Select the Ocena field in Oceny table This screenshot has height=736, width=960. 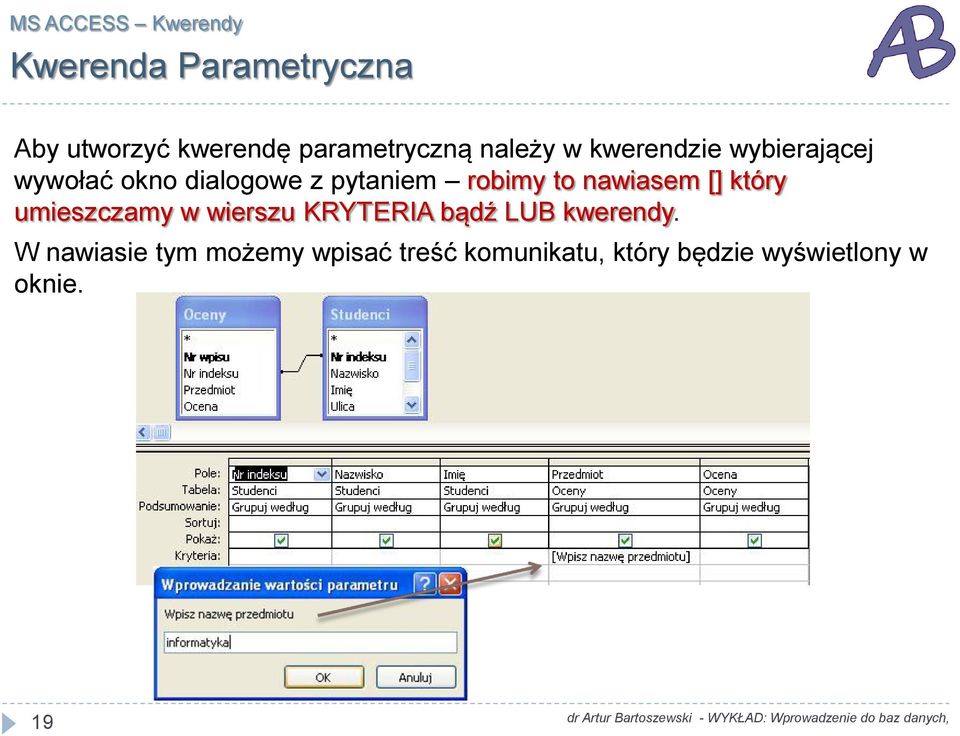point(201,407)
